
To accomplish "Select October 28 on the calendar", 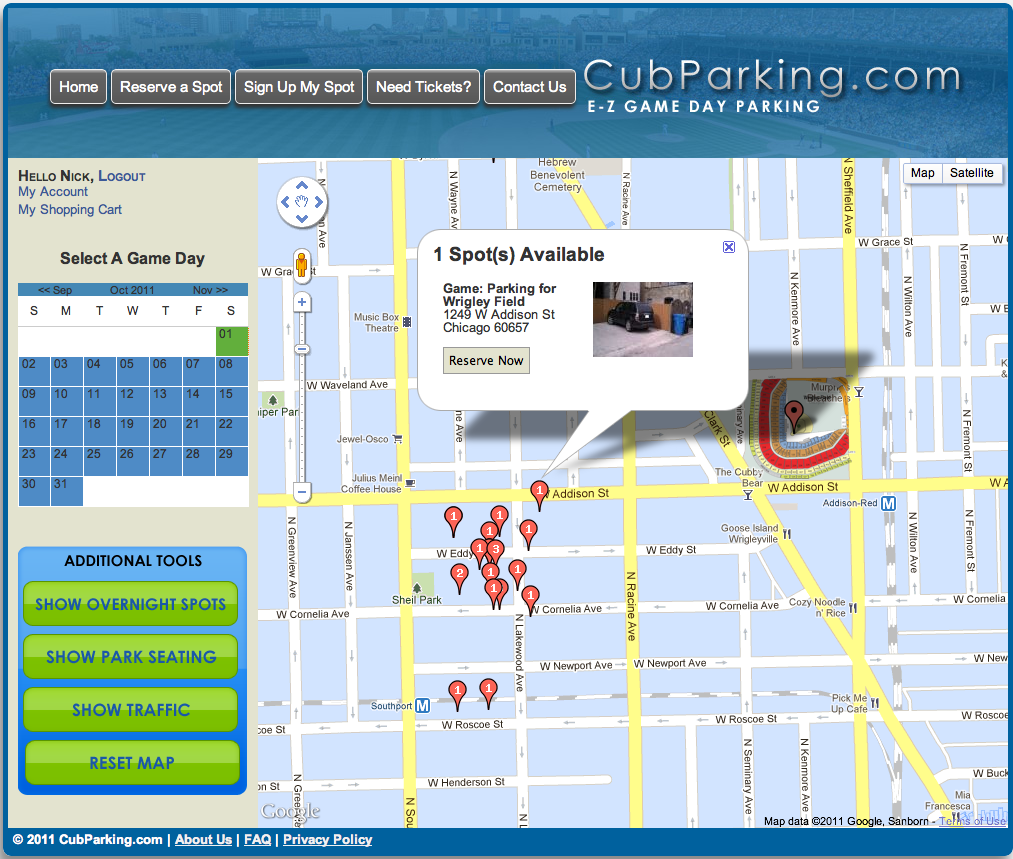I will [x=199, y=461].
